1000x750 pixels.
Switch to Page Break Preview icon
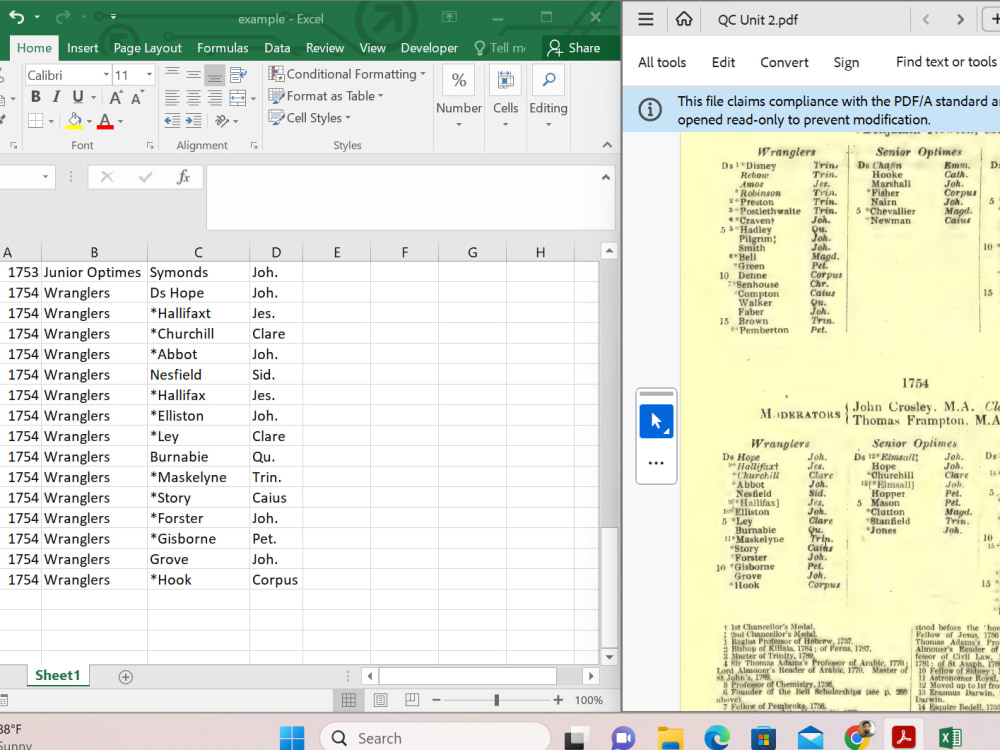412,700
